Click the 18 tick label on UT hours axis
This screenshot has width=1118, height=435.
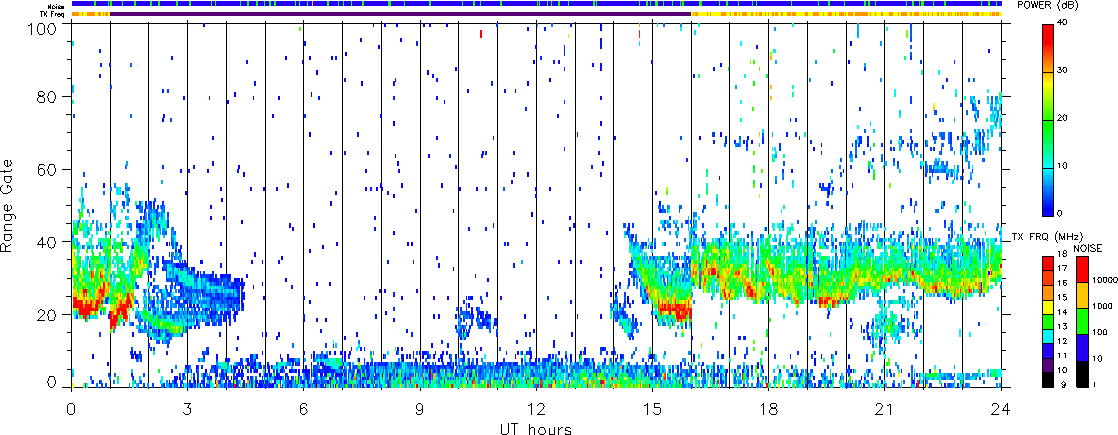[x=769, y=409]
